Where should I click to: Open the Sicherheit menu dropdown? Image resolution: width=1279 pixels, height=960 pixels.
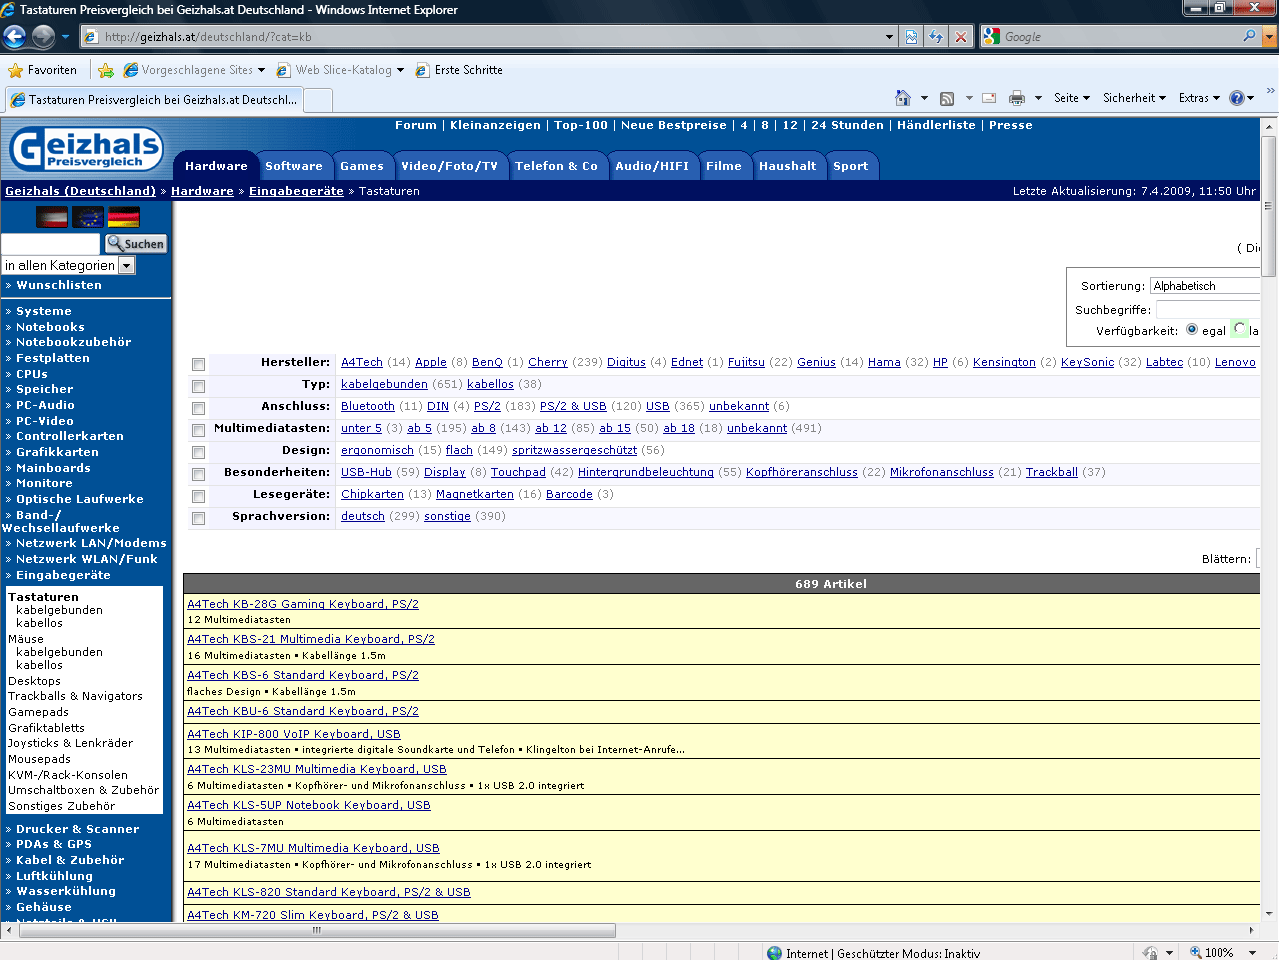[x=1134, y=98]
